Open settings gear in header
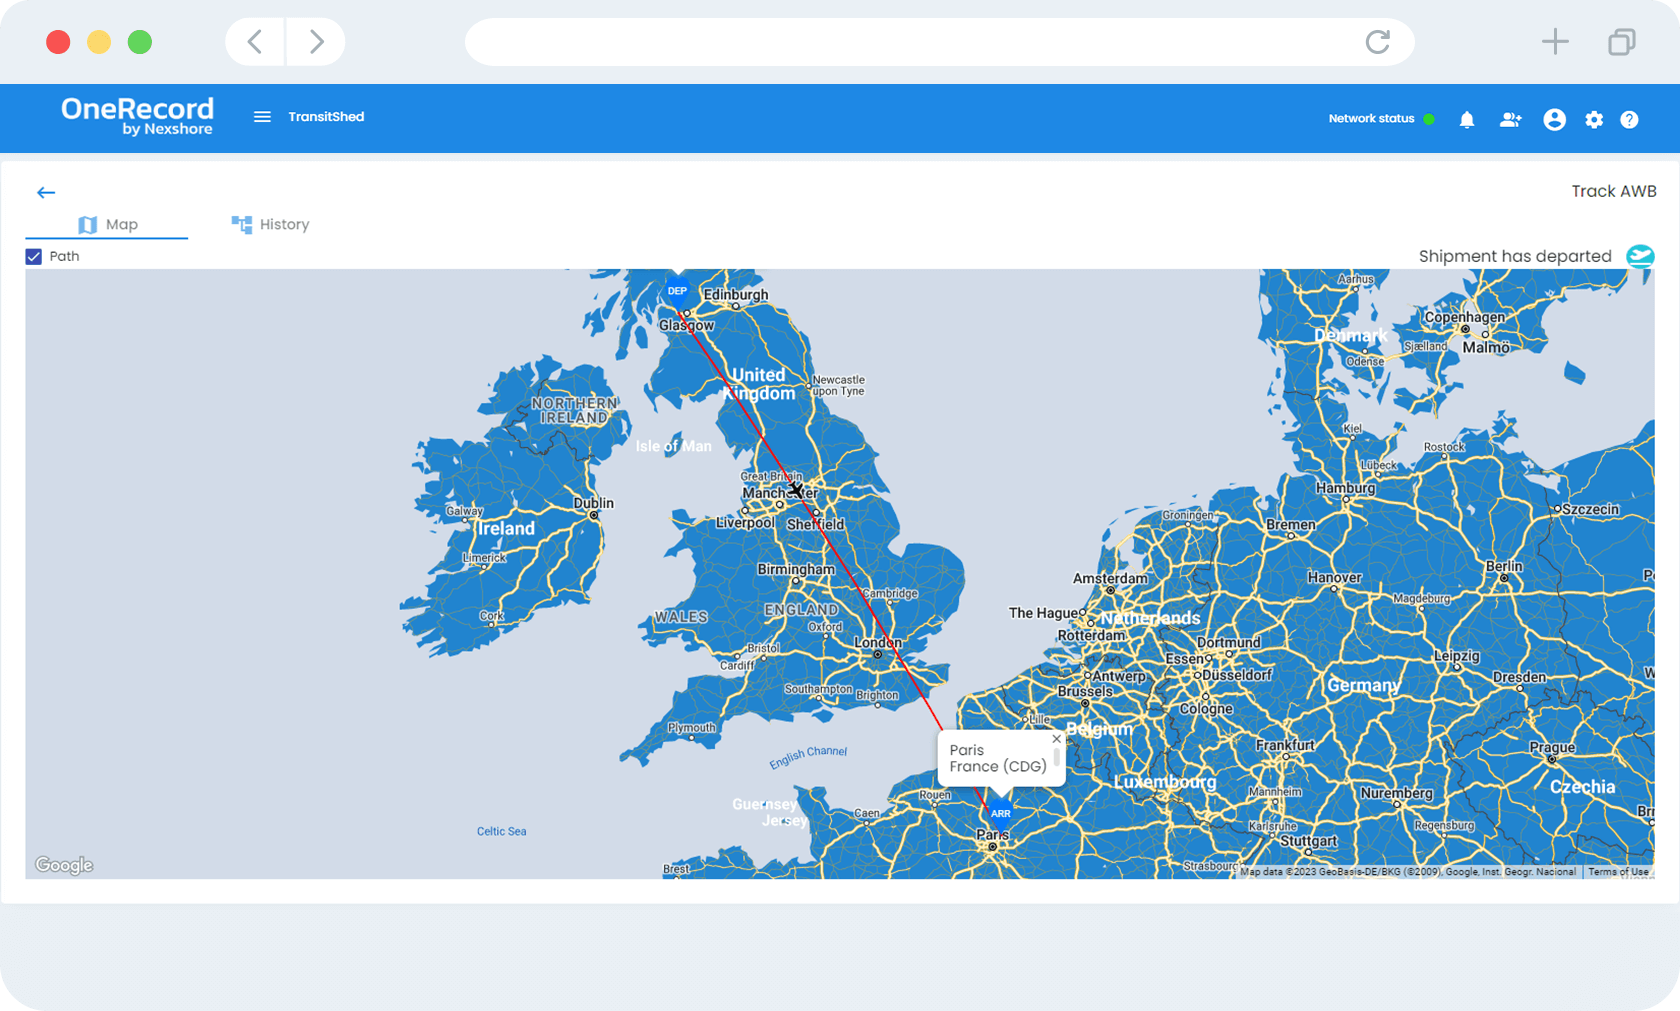Image resolution: width=1680 pixels, height=1011 pixels. click(x=1594, y=120)
